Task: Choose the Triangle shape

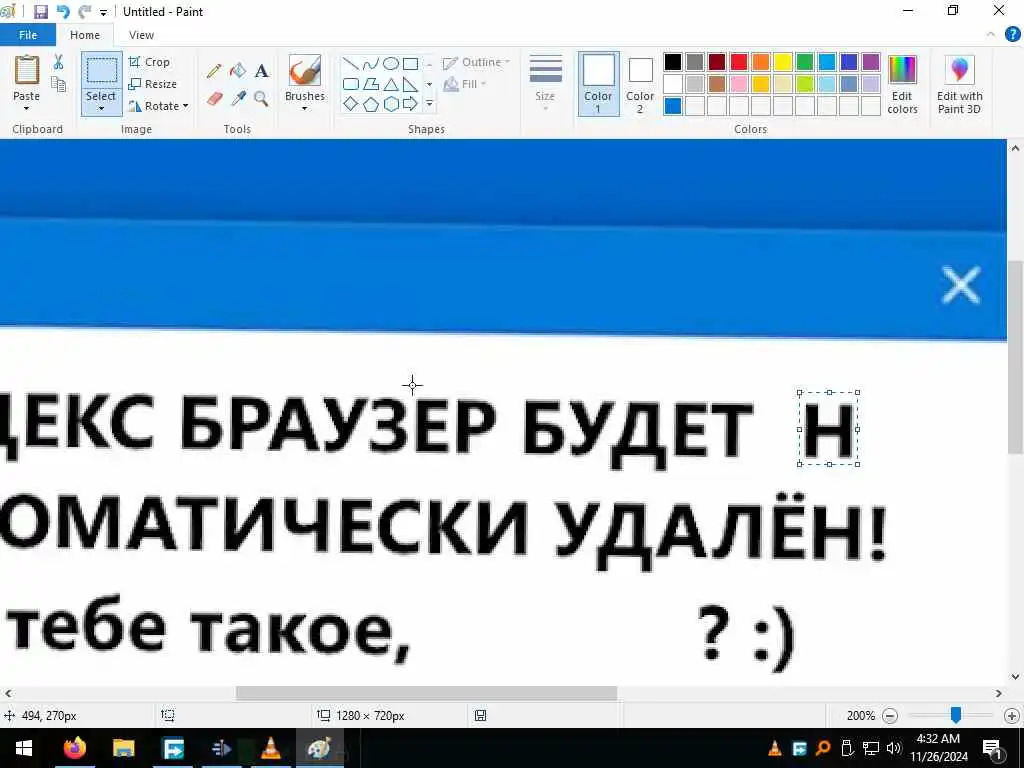Action: (x=391, y=84)
